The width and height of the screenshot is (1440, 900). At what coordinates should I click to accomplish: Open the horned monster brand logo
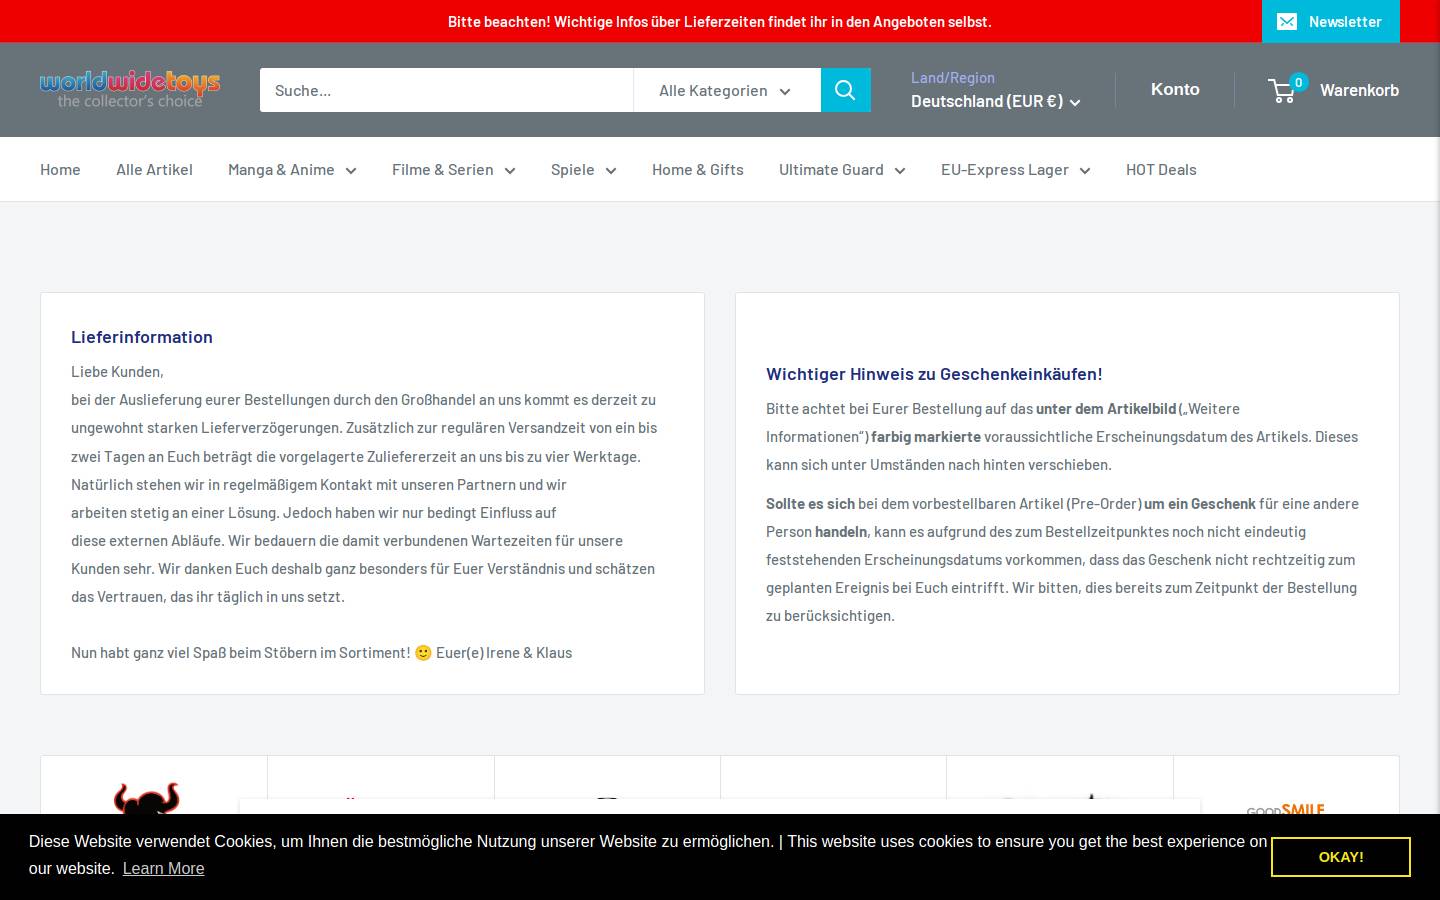pos(146,798)
